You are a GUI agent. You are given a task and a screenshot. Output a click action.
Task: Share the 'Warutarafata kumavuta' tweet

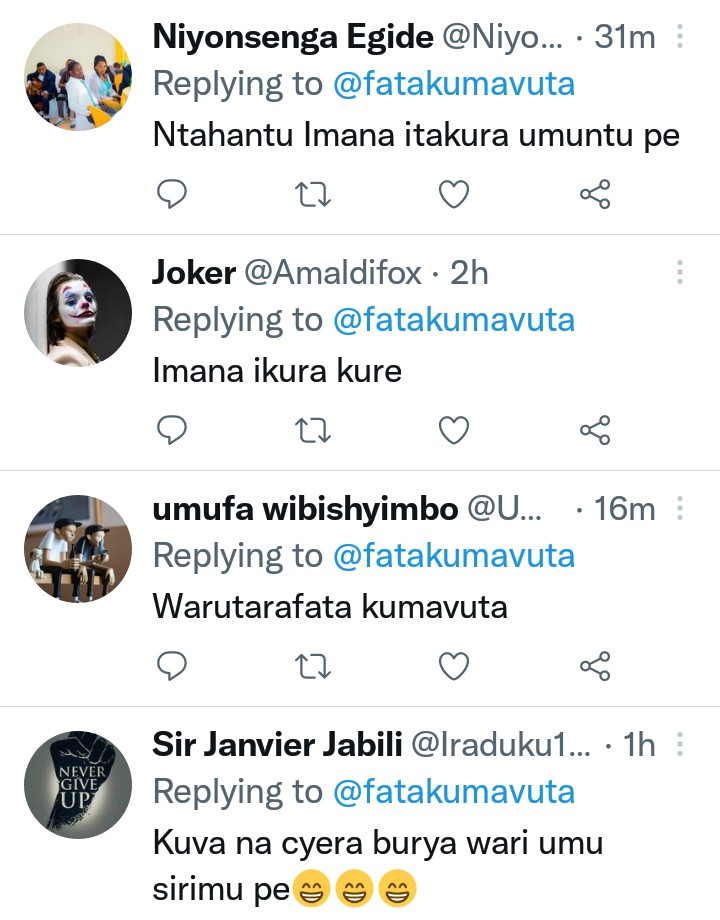595,665
